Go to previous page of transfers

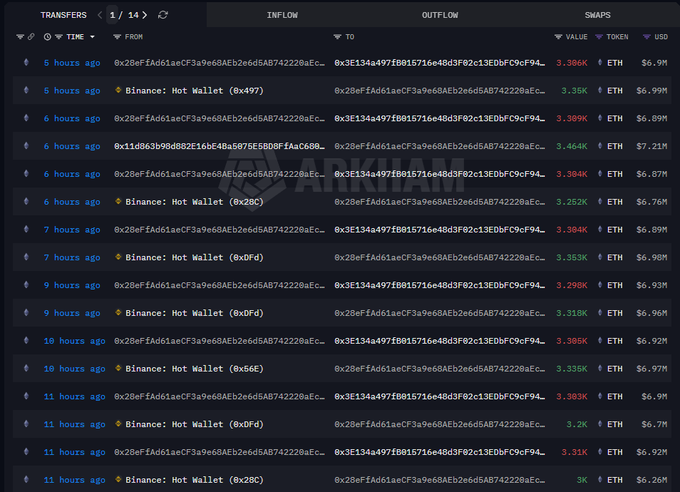[x=100, y=15]
